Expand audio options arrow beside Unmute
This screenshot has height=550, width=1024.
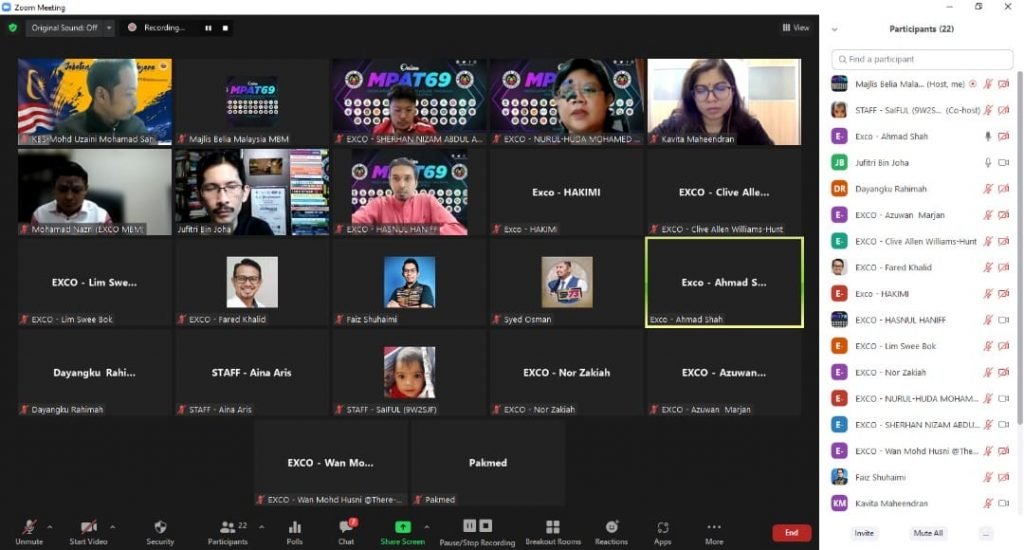(51, 526)
